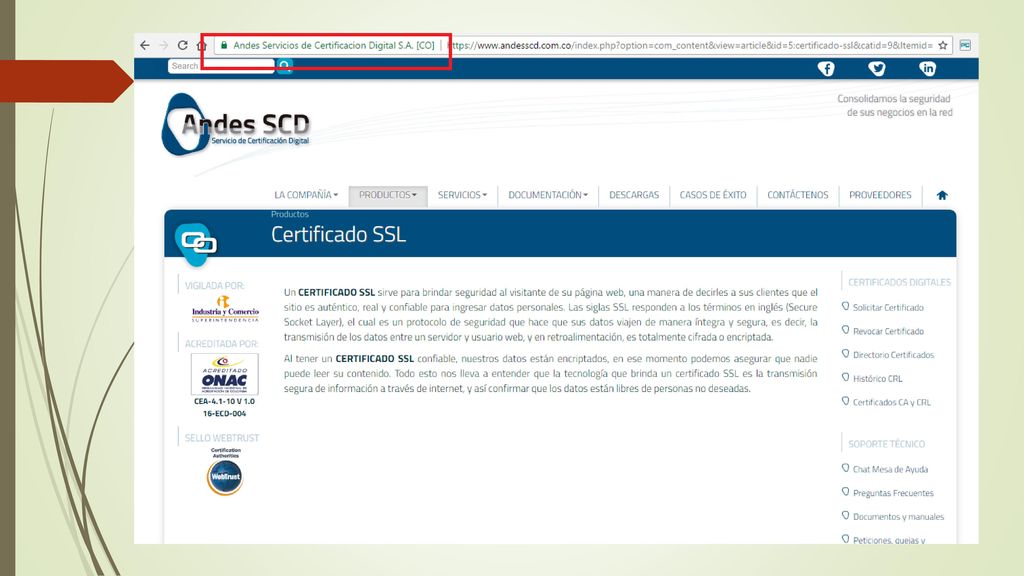The image size is (1024, 576).
Task: Click the green padlock security icon
Action: [x=224, y=45]
